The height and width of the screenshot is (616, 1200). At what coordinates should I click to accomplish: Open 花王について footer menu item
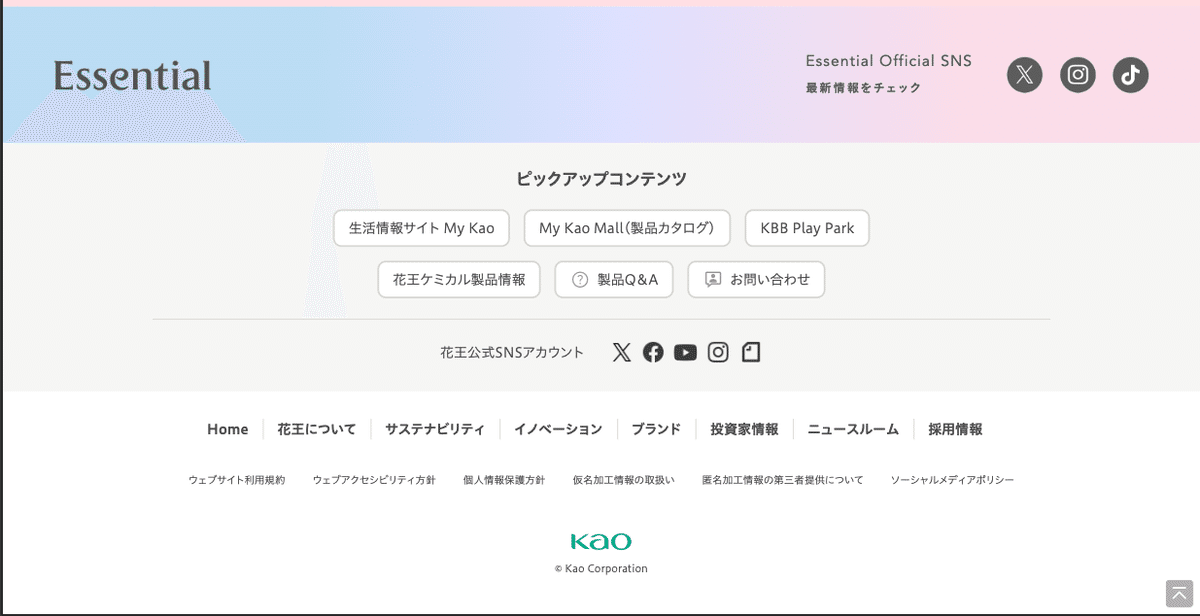pos(317,429)
